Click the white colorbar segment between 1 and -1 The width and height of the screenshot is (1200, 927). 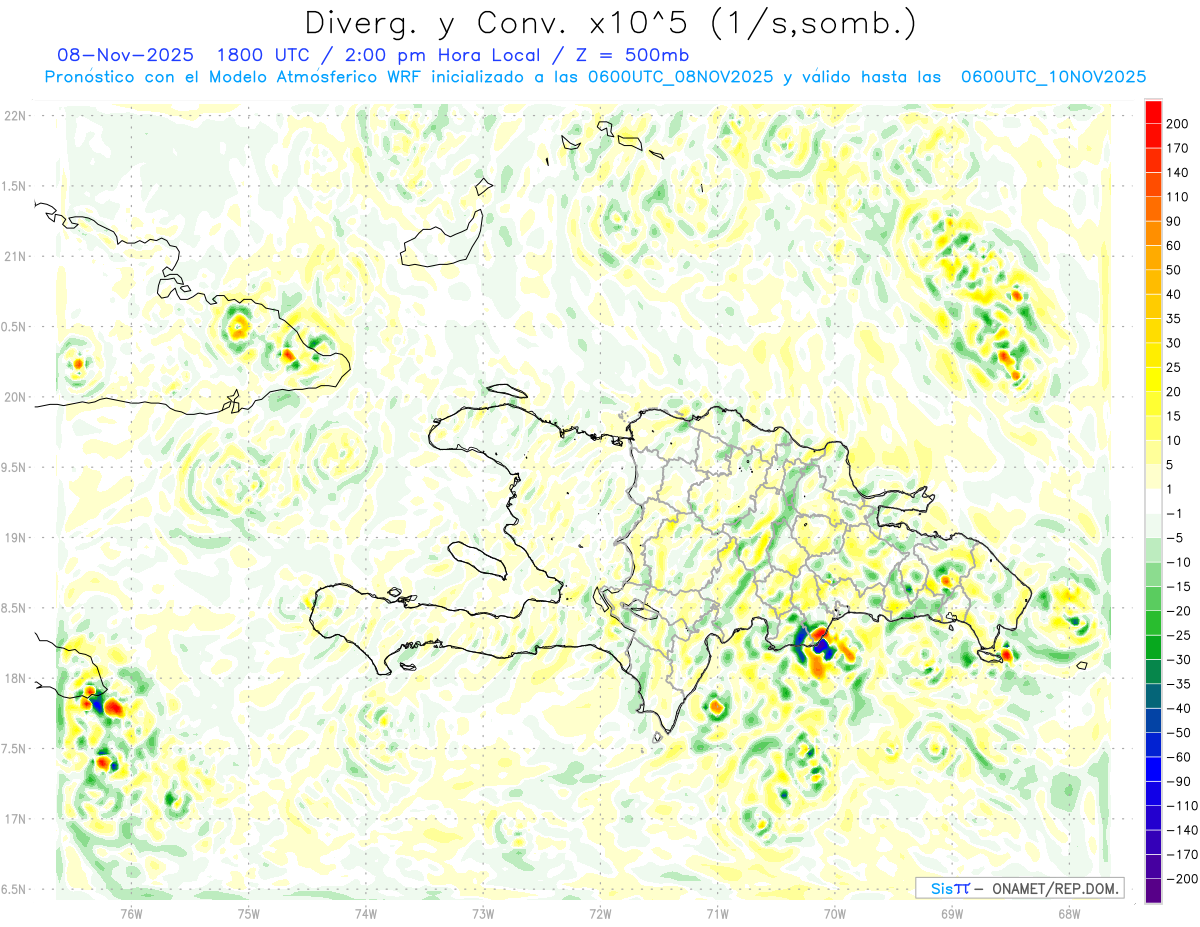click(x=1153, y=502)
